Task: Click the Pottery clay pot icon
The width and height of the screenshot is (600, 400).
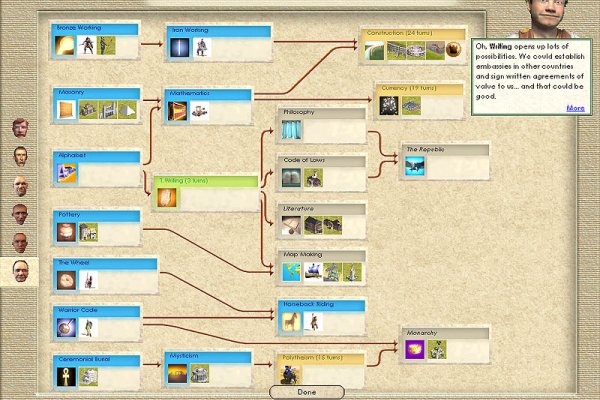Action: pos(66,232)
